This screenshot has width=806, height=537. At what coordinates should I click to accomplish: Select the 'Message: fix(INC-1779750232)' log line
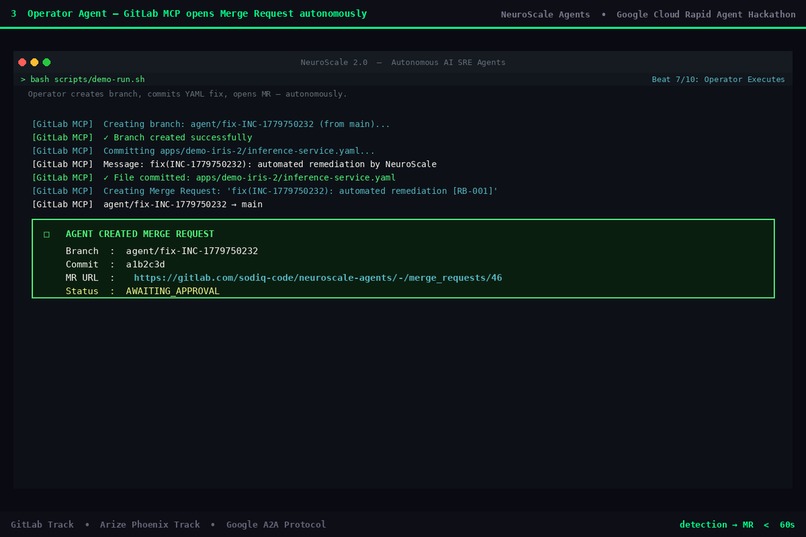coord(234,164)
